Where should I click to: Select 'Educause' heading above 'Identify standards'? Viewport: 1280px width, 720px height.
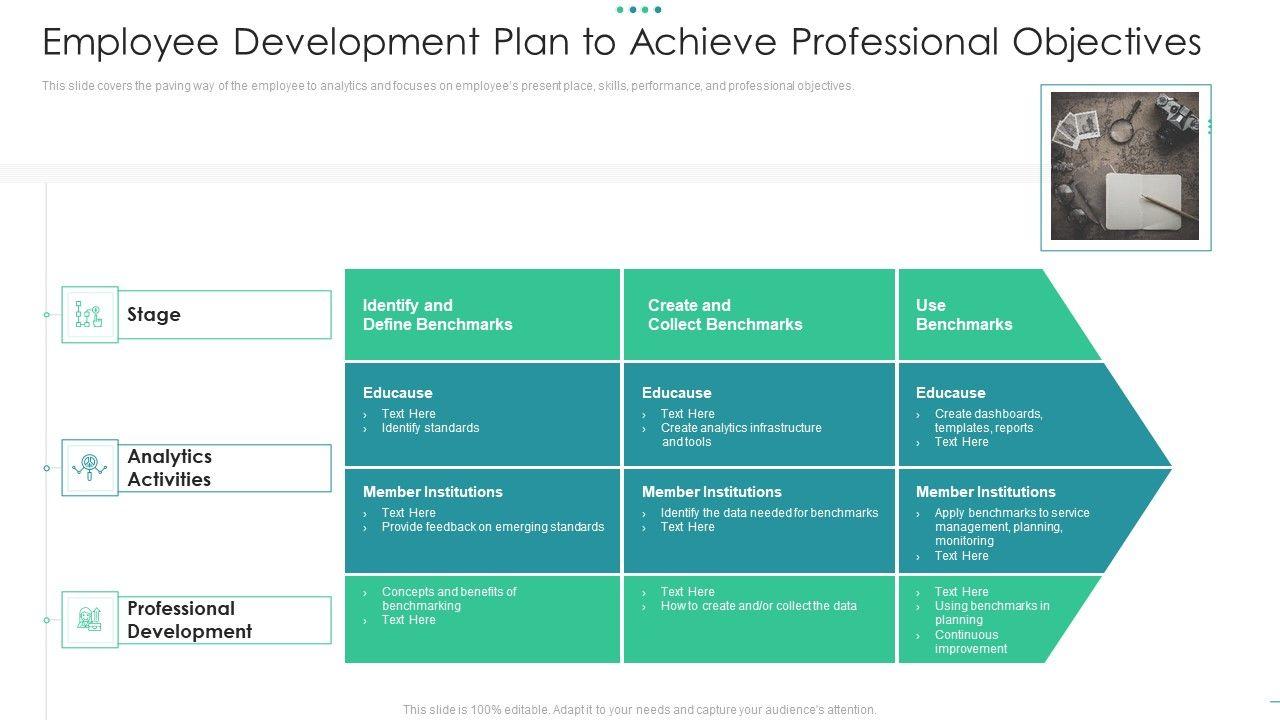pyautogui.click(x=398, y=393)
